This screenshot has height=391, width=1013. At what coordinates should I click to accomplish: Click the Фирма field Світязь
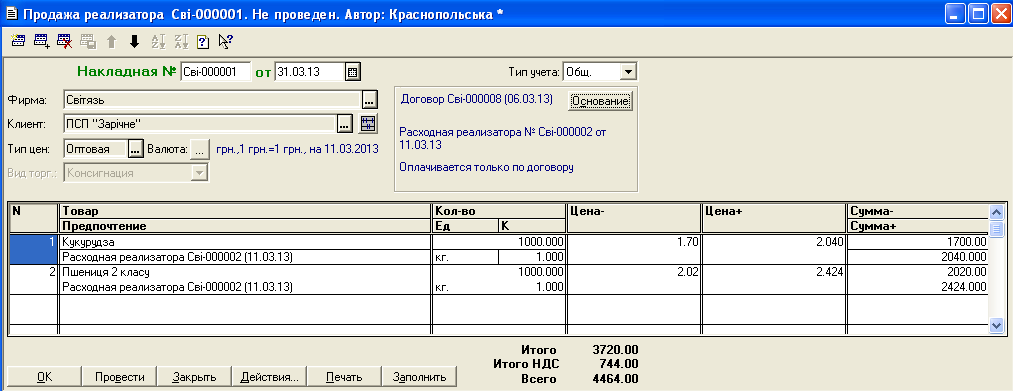coord(212,100)
